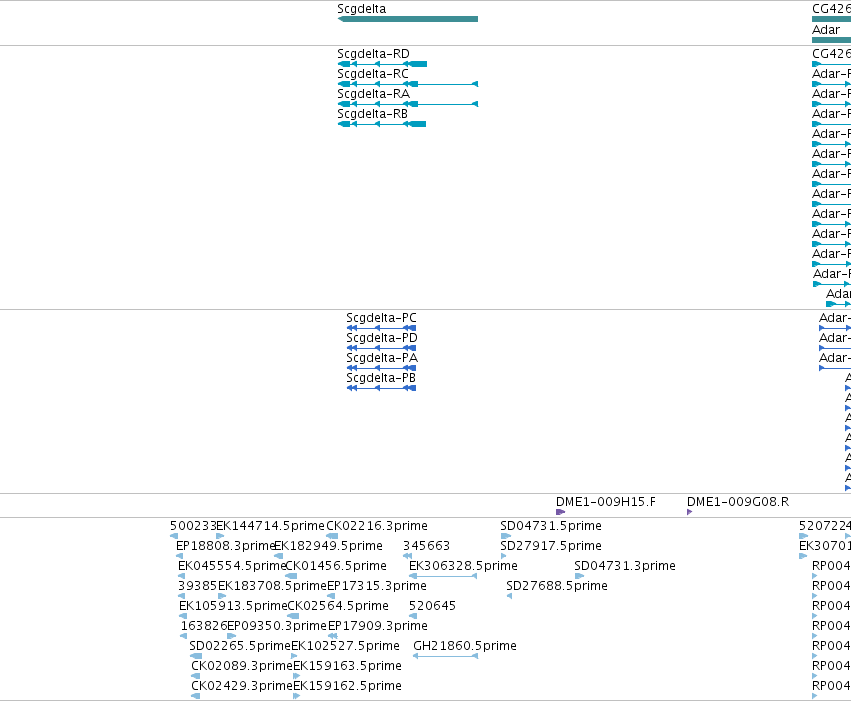Click the 520645 EST label
The image size is (851, 701).
click(433, 606)
